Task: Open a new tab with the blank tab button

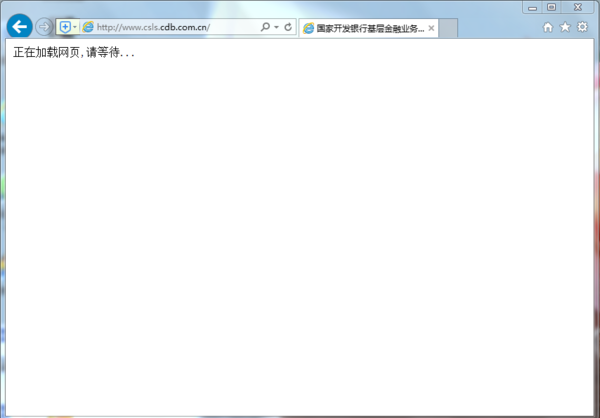Action: [448, 29]
